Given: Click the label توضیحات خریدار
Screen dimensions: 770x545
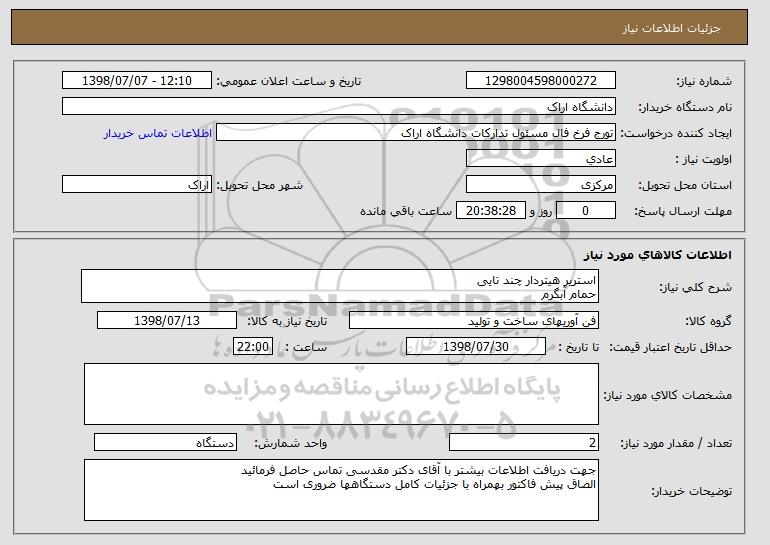Looking at the screenshot, I should (691, 491).
